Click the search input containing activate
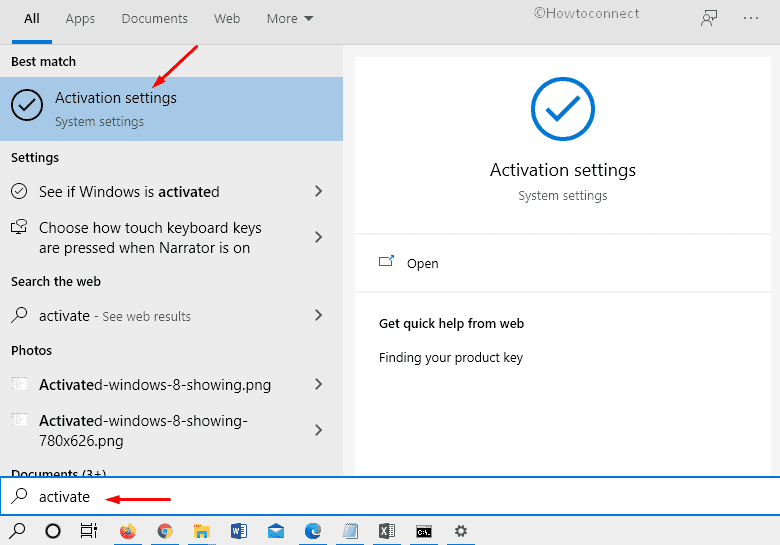Viewport: 780px width, 545px height. (390, 496)
